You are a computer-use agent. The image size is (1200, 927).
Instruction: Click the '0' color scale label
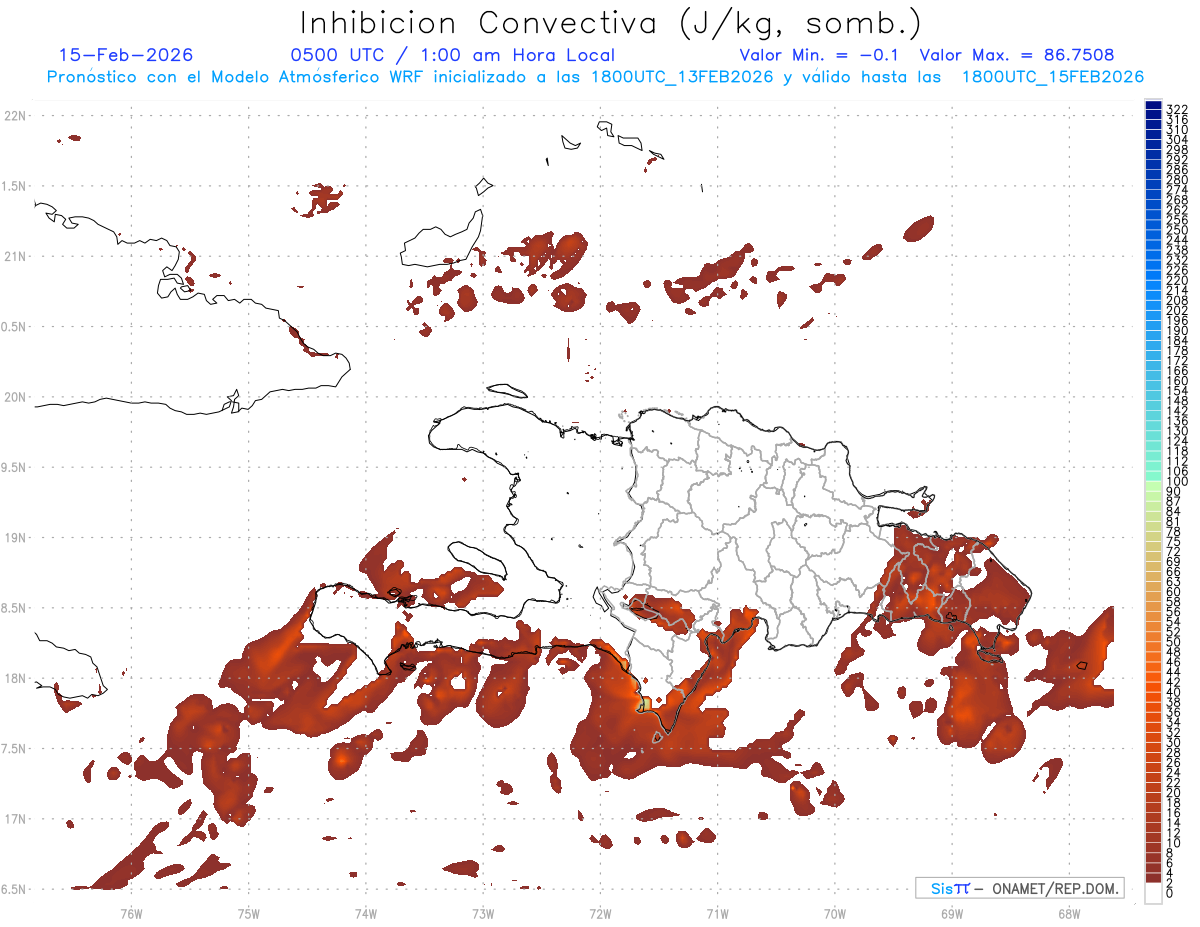1170,892
